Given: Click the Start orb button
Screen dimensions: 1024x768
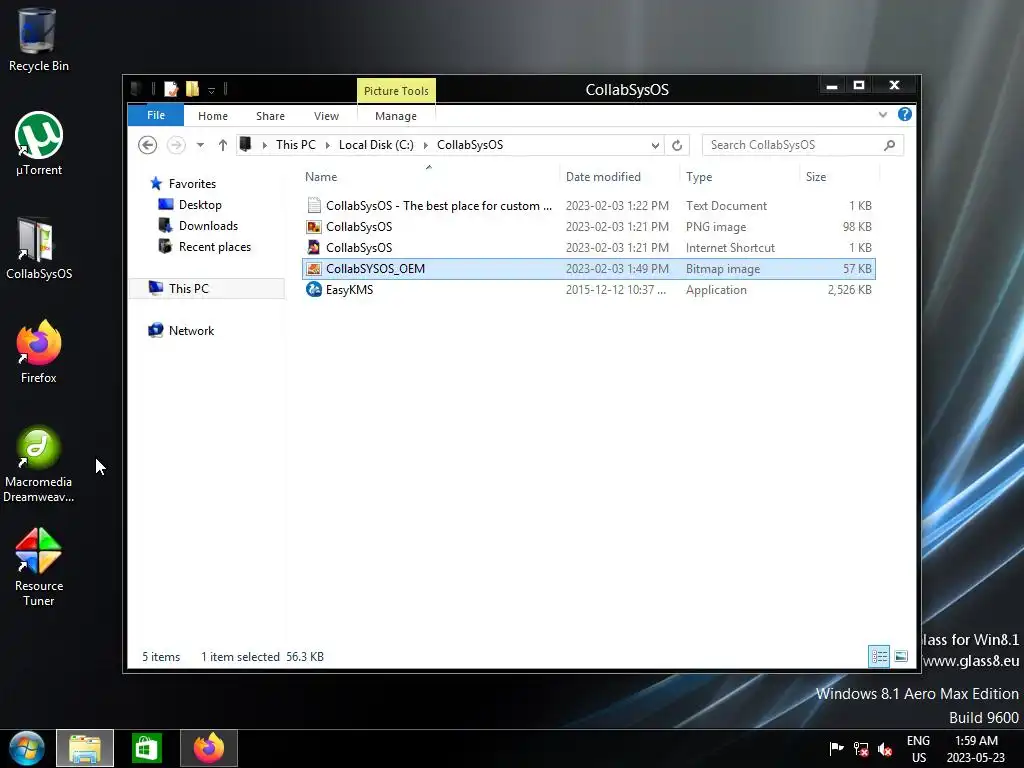Looking at the screenshot, I should 27,748.
